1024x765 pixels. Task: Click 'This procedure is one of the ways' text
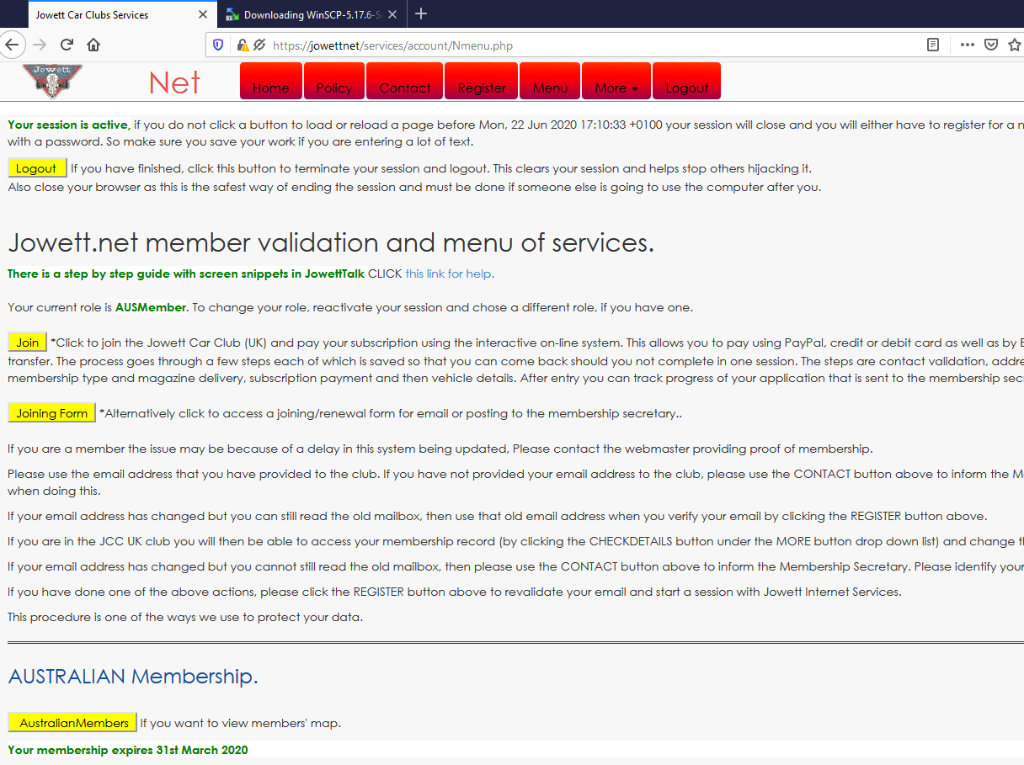pos(185,617)
